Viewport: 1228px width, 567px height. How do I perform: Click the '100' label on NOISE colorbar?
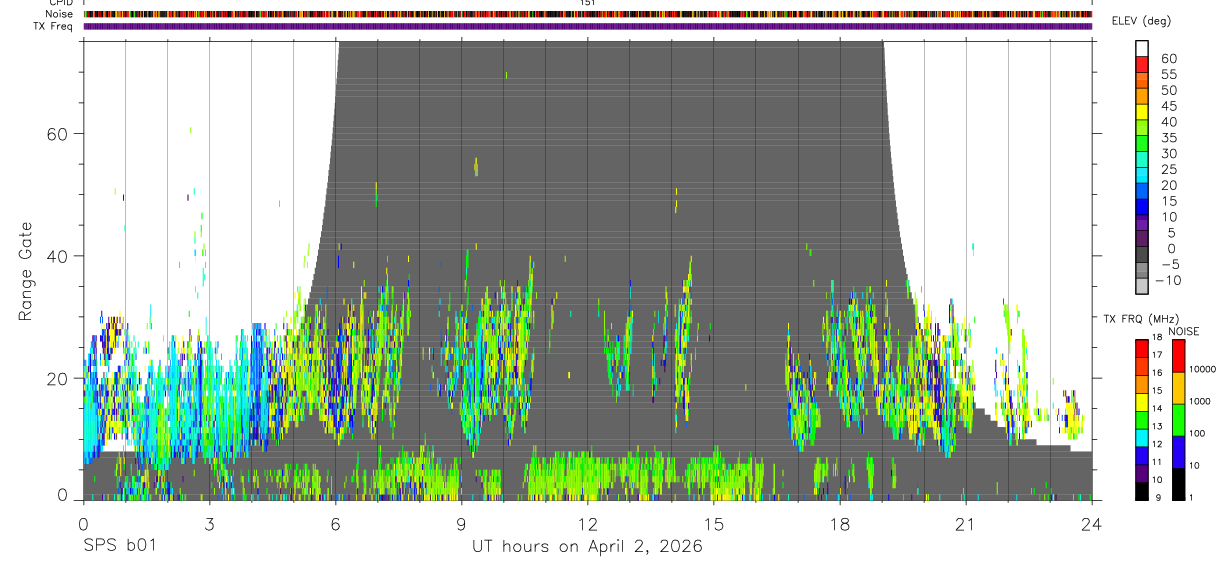coord(1198,434)
